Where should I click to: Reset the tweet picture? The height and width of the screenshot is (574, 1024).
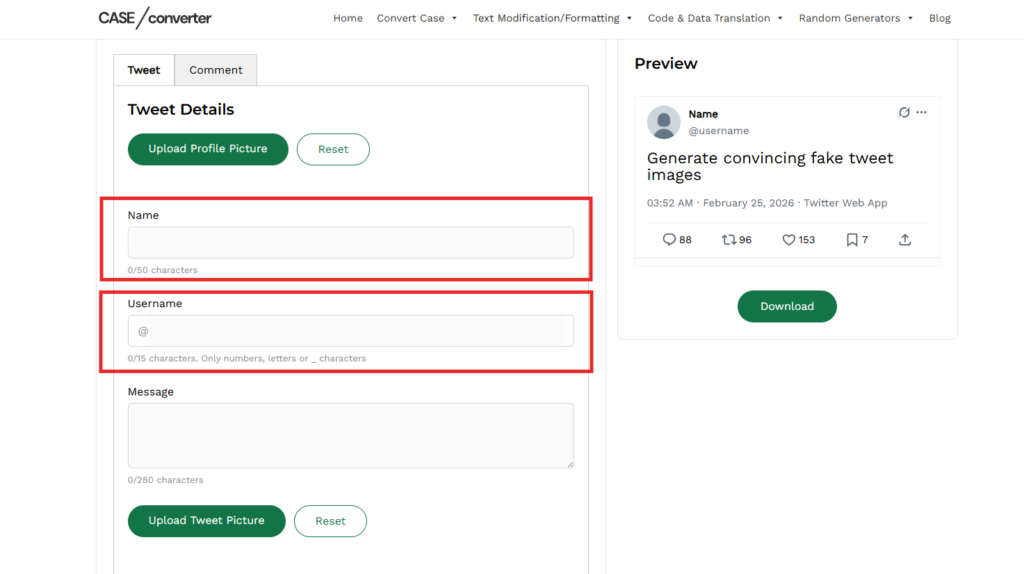330,520
